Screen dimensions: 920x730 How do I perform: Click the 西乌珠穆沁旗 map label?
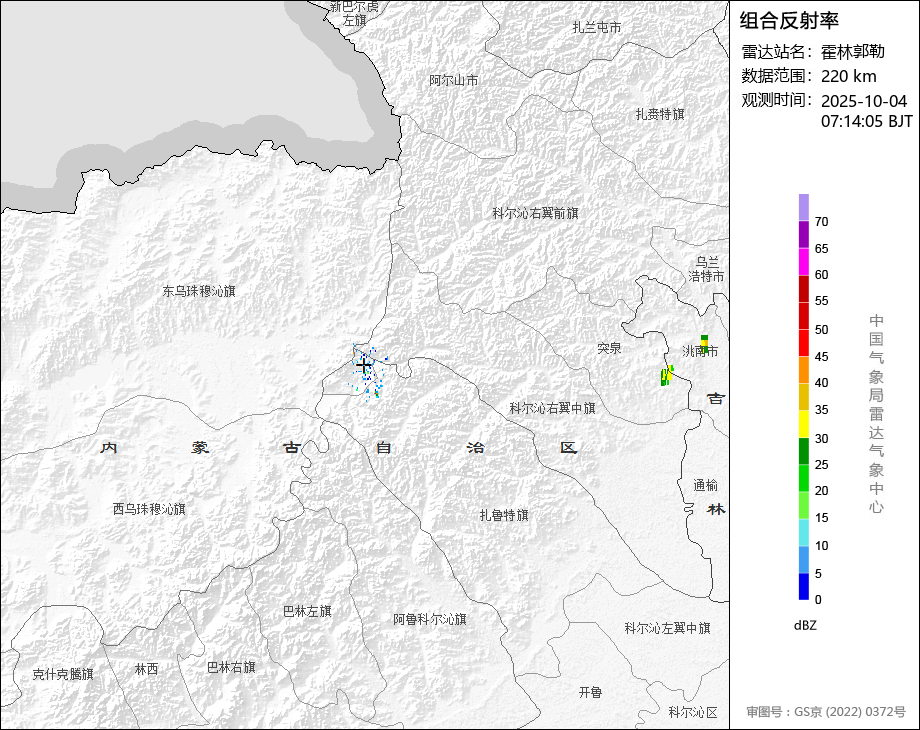149,509
